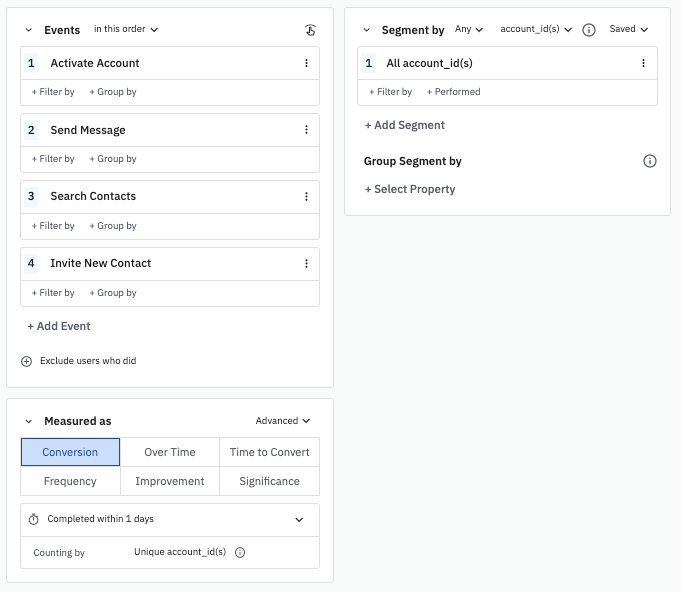Screen dimensions: 681x592
Task: Click + Add Segment link
Action: (x=405, y=125)
